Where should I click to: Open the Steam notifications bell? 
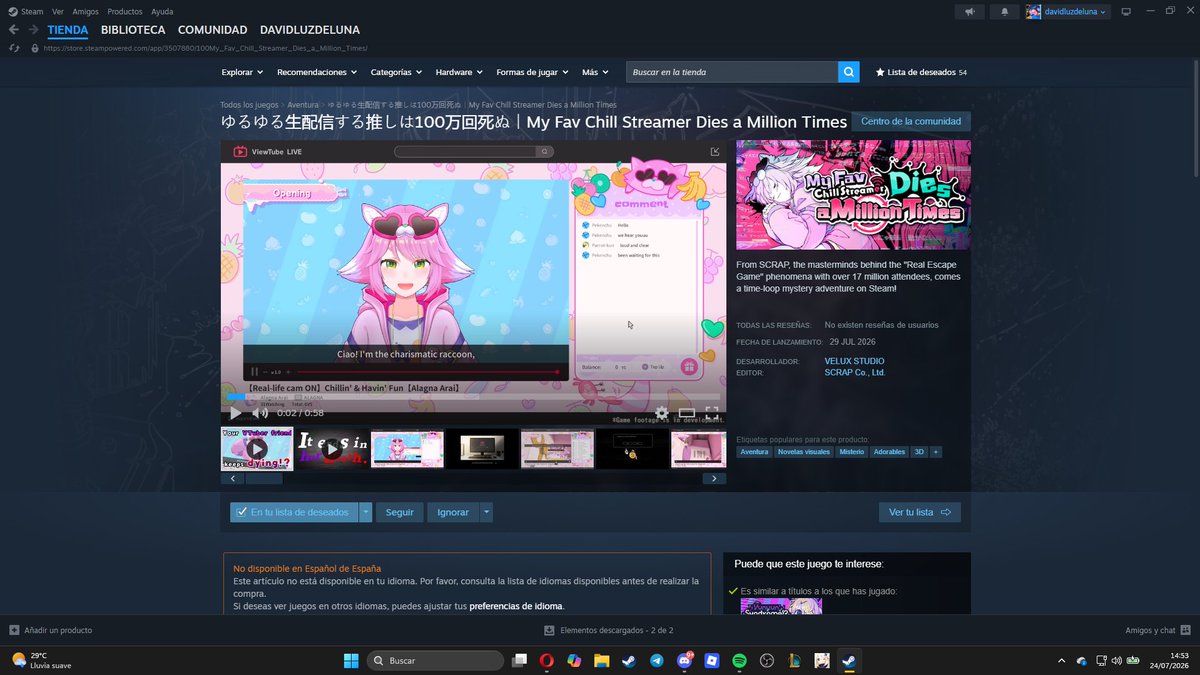tap(1004, 12)
